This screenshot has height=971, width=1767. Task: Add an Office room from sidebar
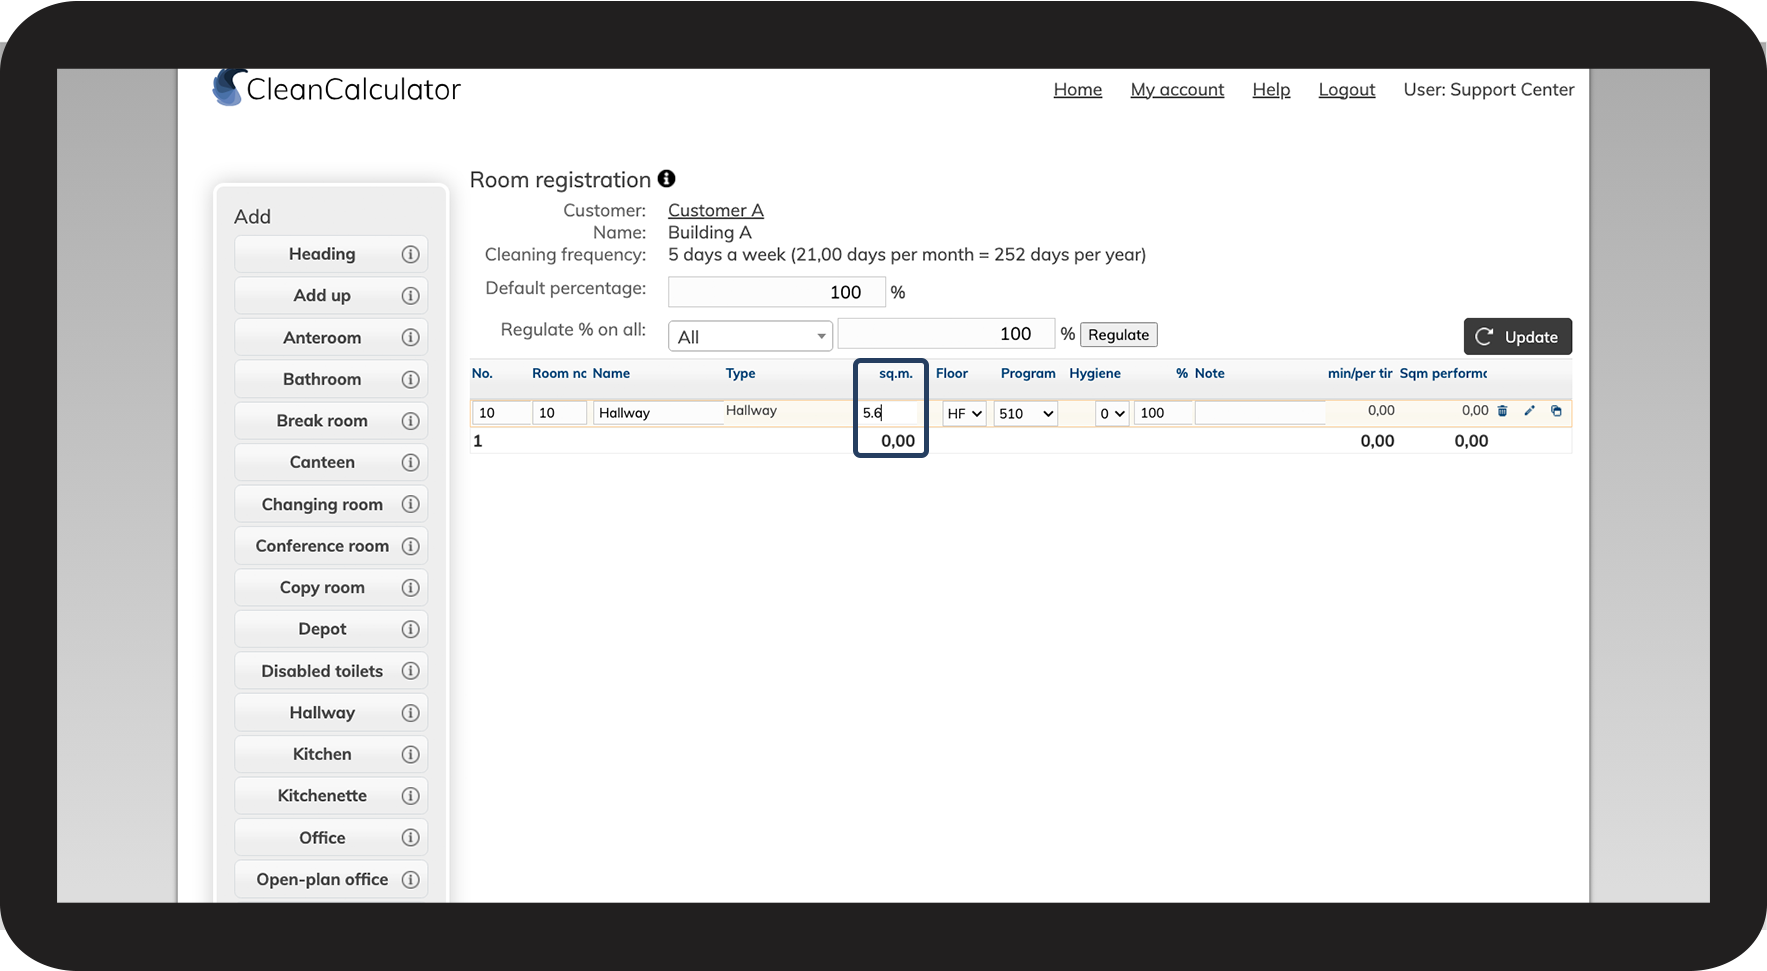[322, 838]
